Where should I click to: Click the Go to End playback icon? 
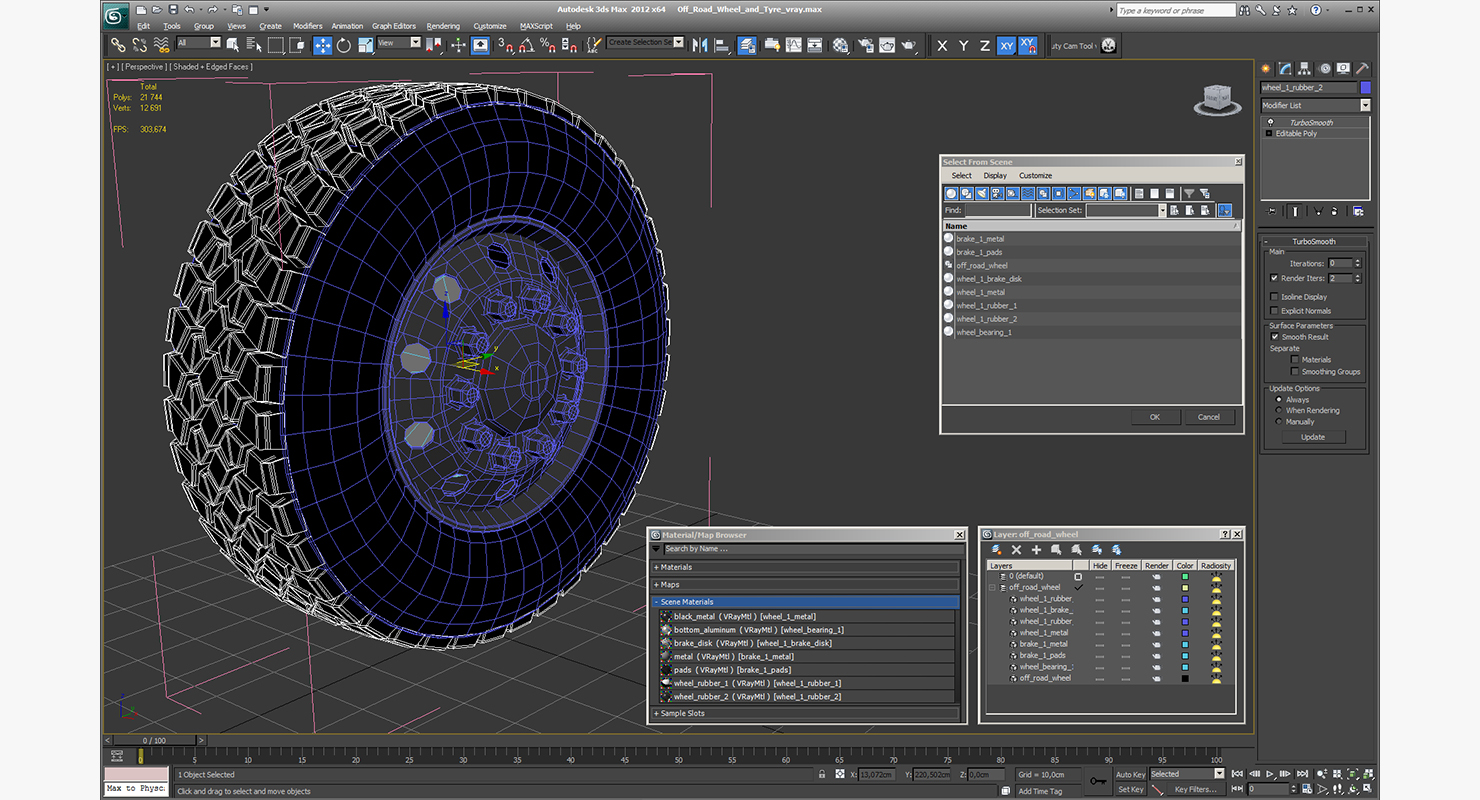click(x=1303, y=774)
